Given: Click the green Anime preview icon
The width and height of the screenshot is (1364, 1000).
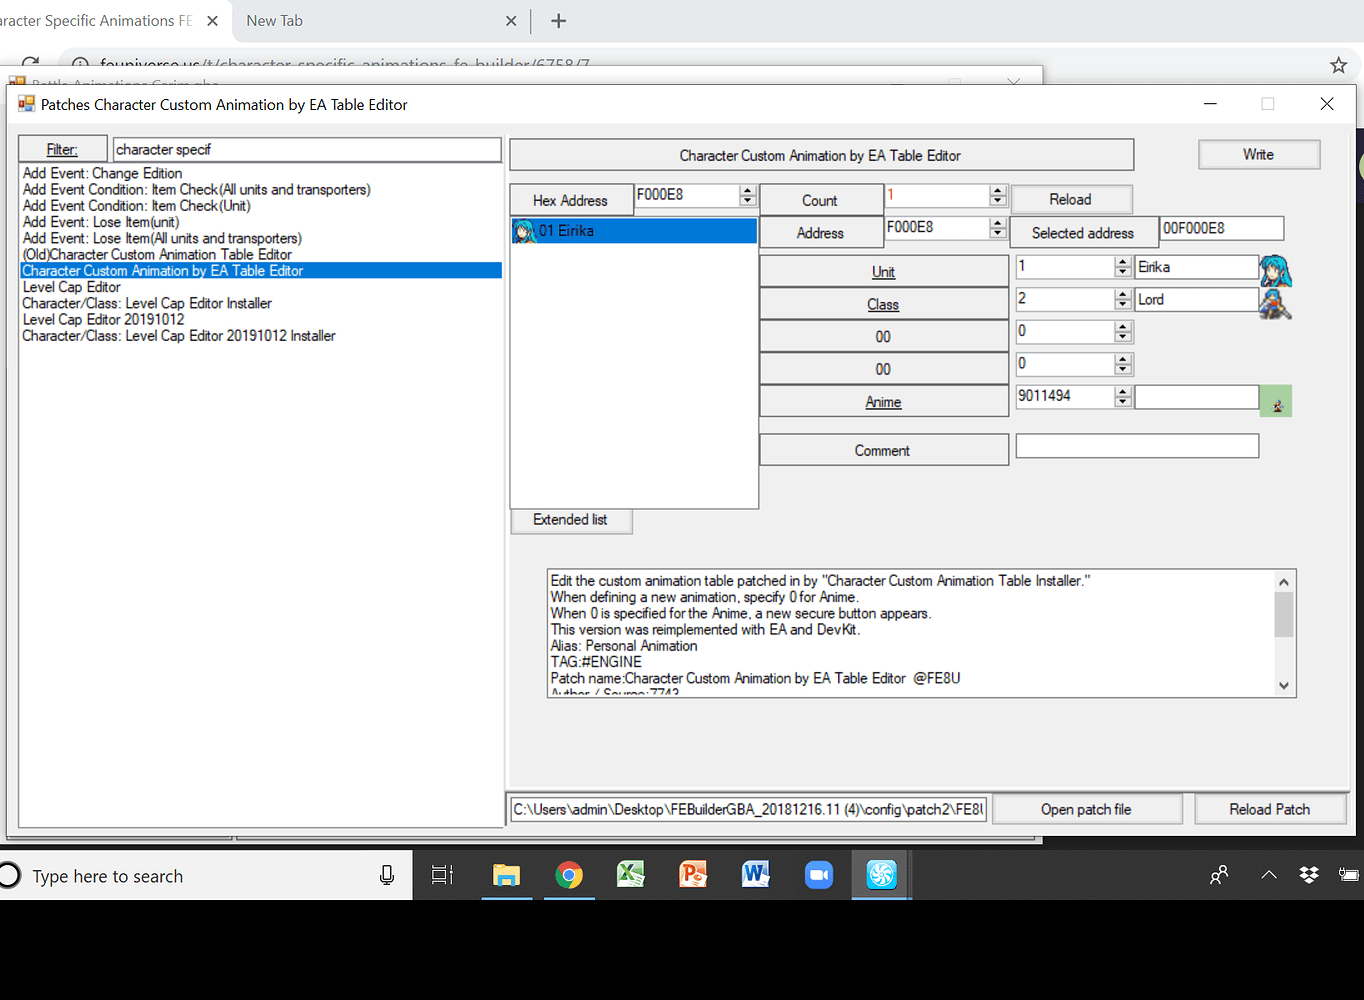Looking at the screenshot, I should click(1276, 402).
